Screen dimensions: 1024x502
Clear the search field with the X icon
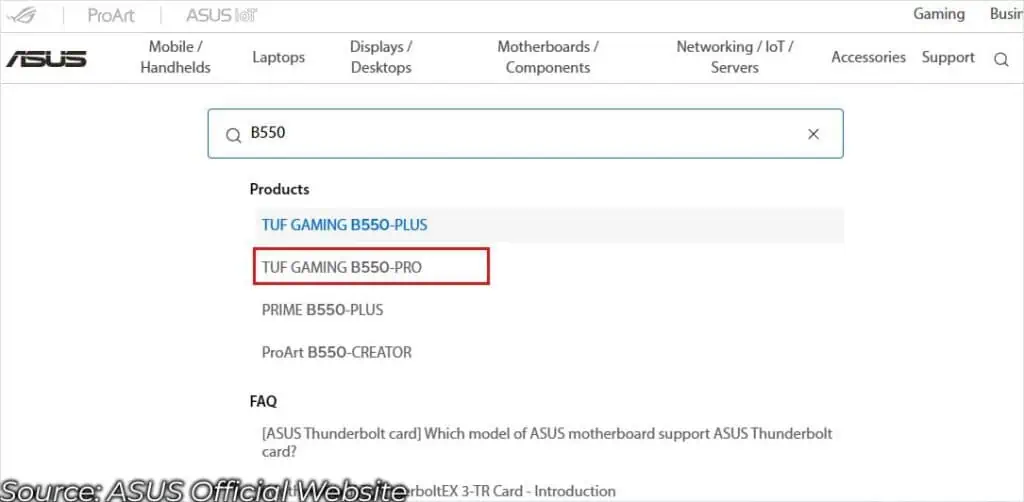pyautogui.click(x=813, y=134)
